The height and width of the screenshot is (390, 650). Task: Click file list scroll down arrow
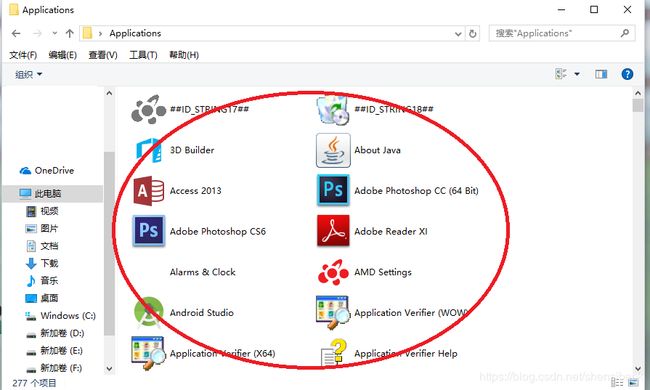tap(638, 368)
